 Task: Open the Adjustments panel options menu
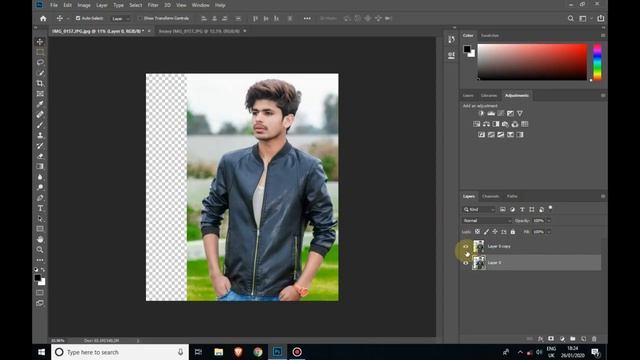click(x=603, y=96)
